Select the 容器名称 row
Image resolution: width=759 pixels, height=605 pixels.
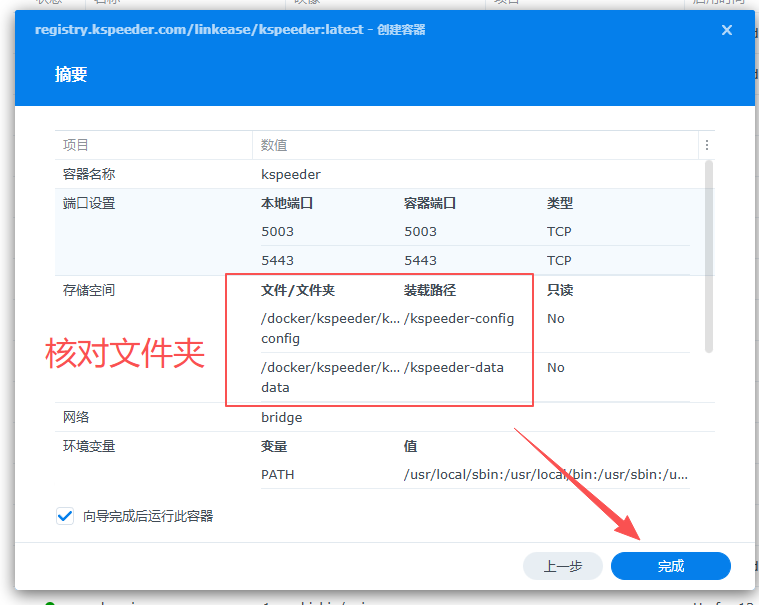(x=89, y=174)
